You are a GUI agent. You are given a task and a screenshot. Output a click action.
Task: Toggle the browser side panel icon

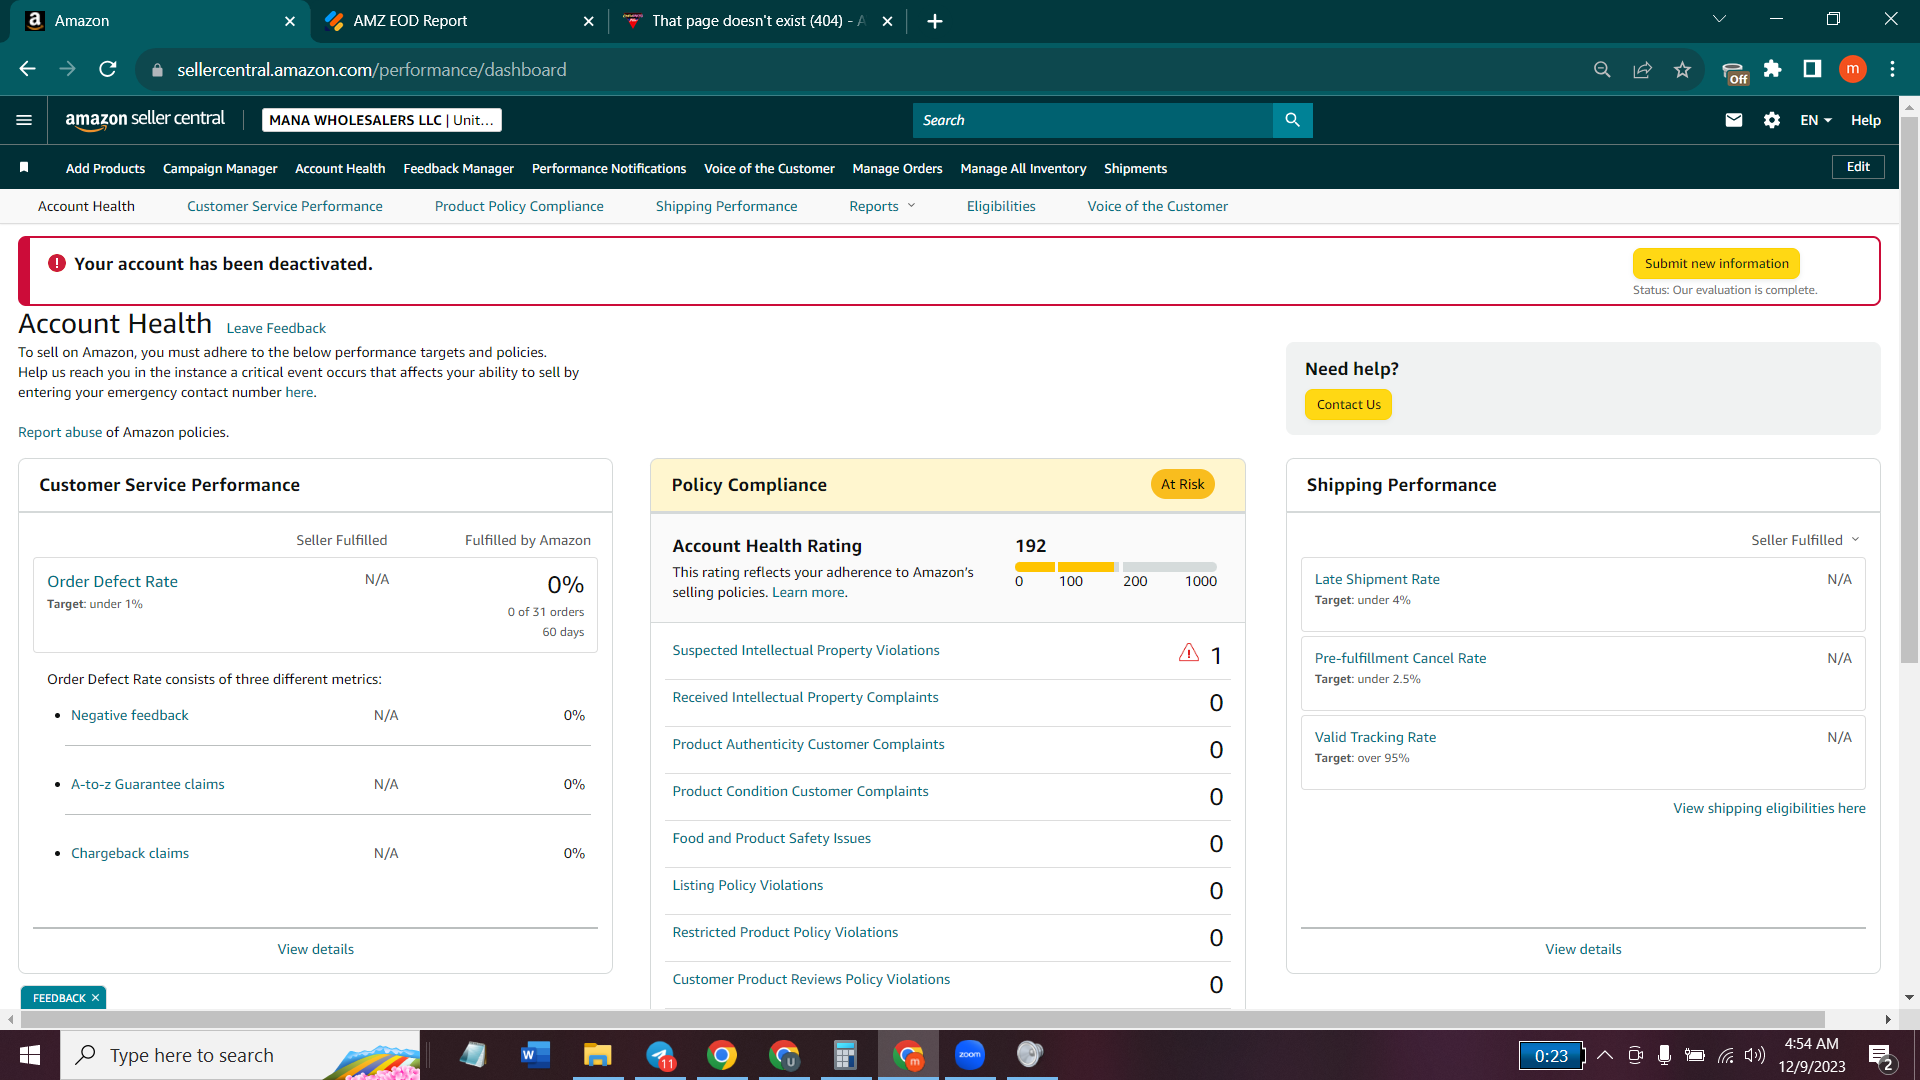pyautogui.click(x=1812, y=69)
